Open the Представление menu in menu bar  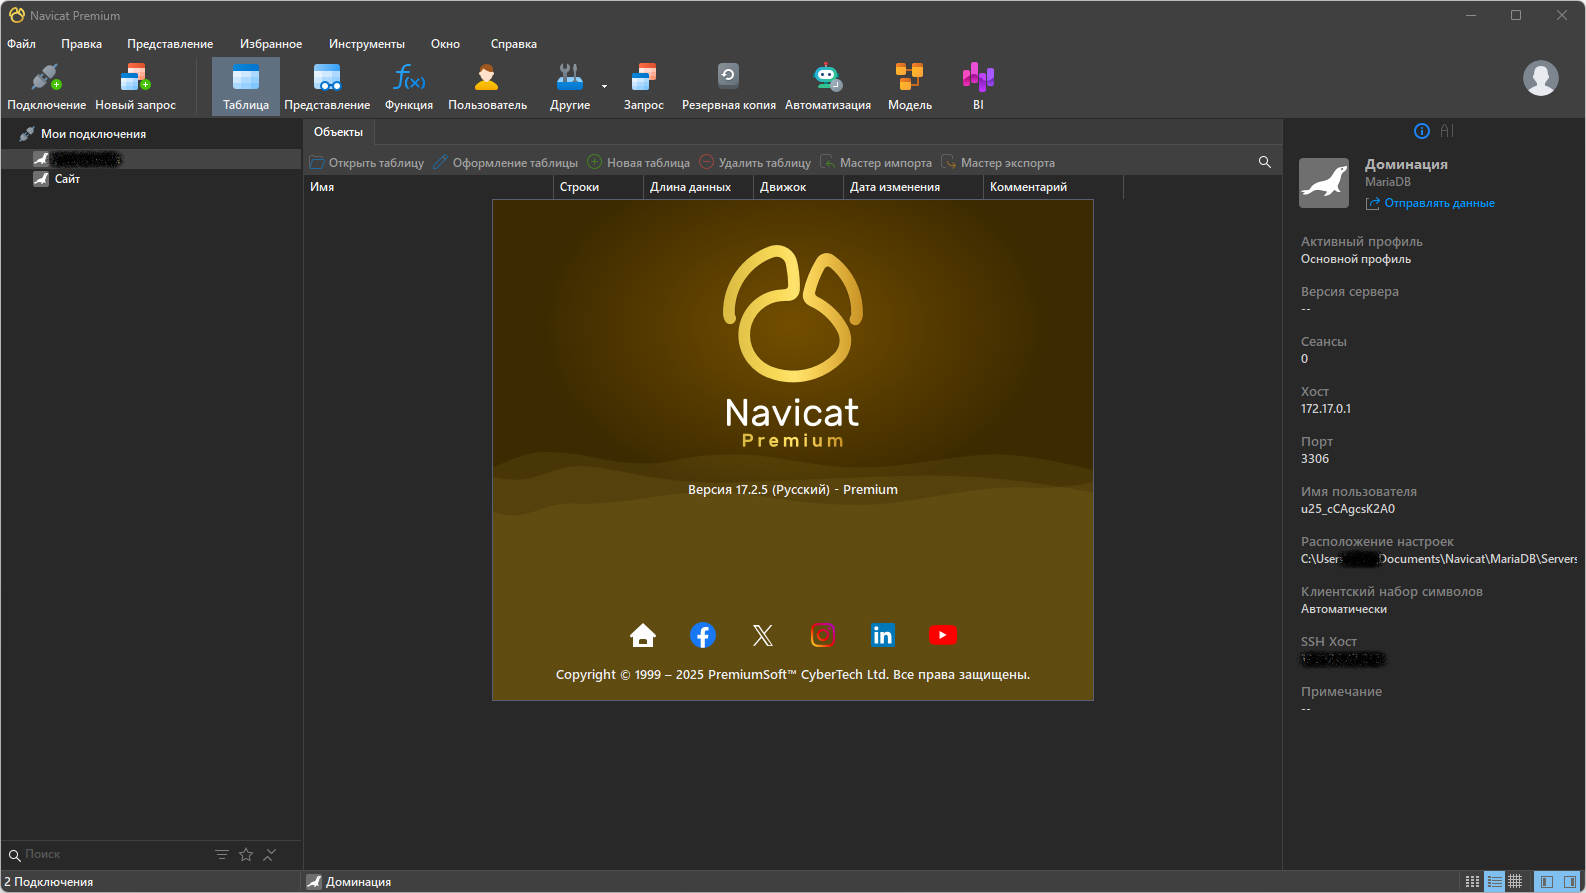click(170, 44)
